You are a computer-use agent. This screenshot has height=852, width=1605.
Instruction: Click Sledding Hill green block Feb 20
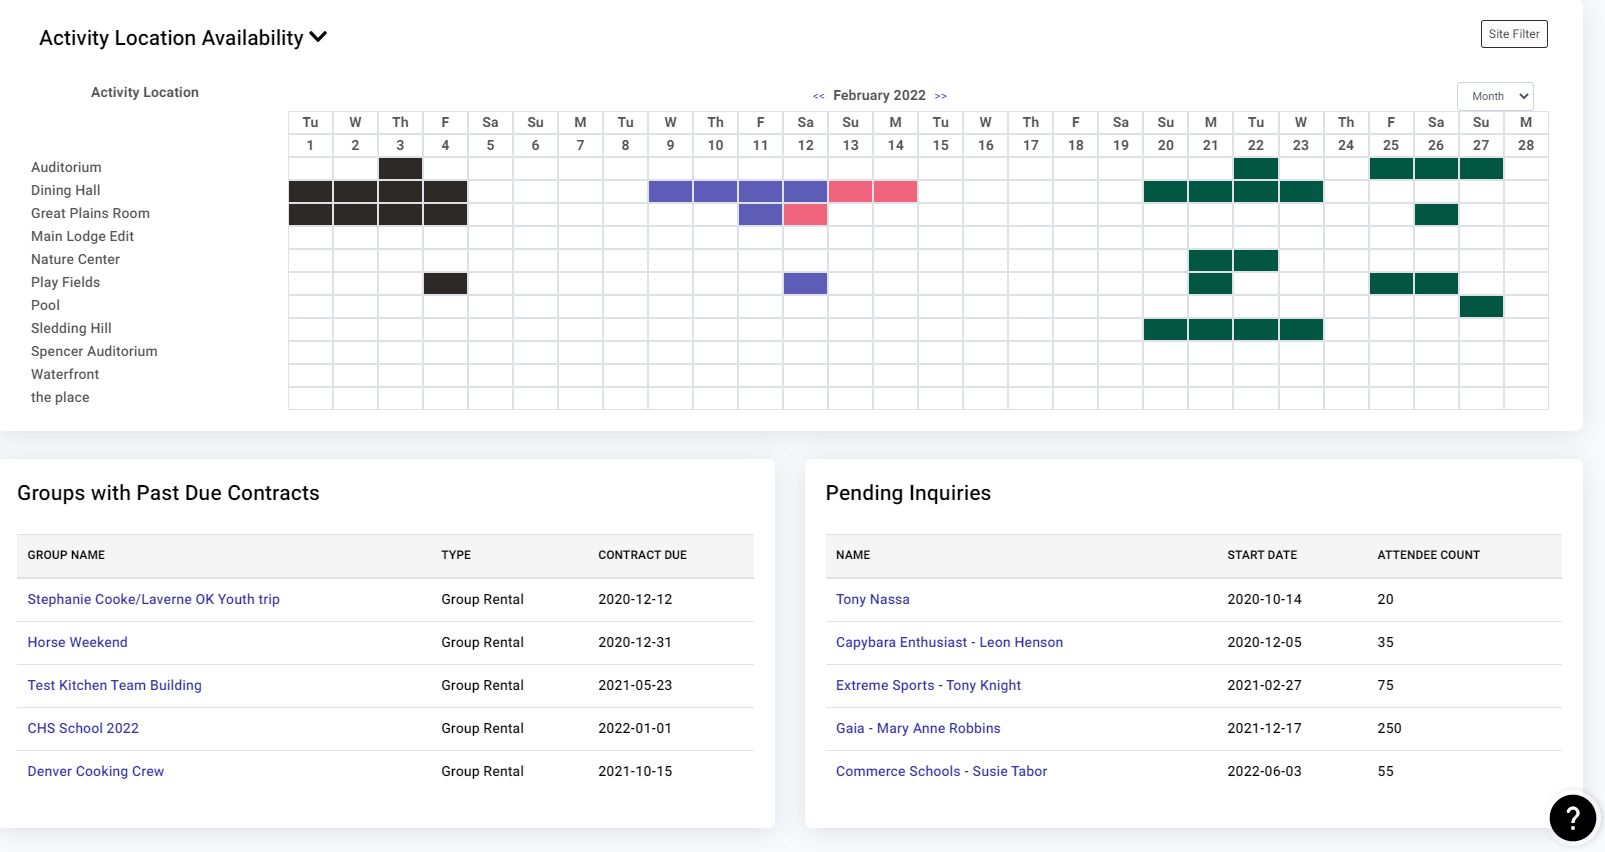coord(1166,329)
